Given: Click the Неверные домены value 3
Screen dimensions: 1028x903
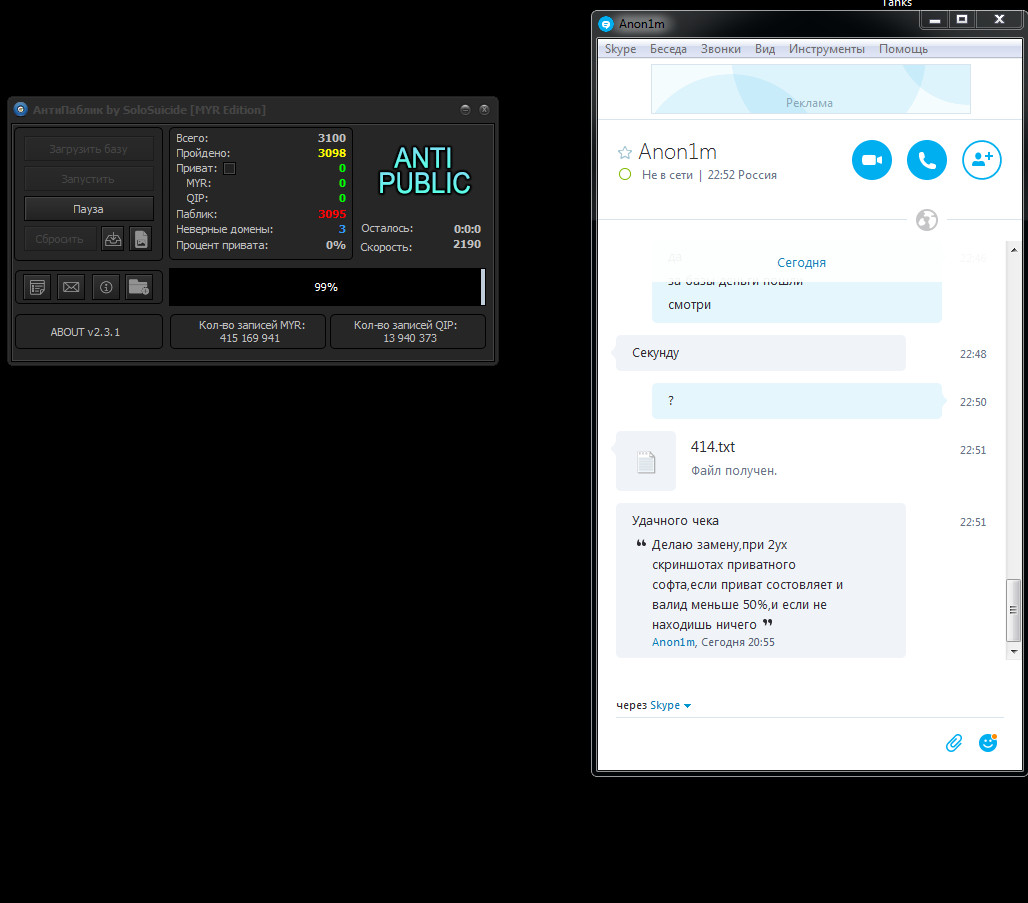Looking at the screenshot, I should tap(342, 229).
